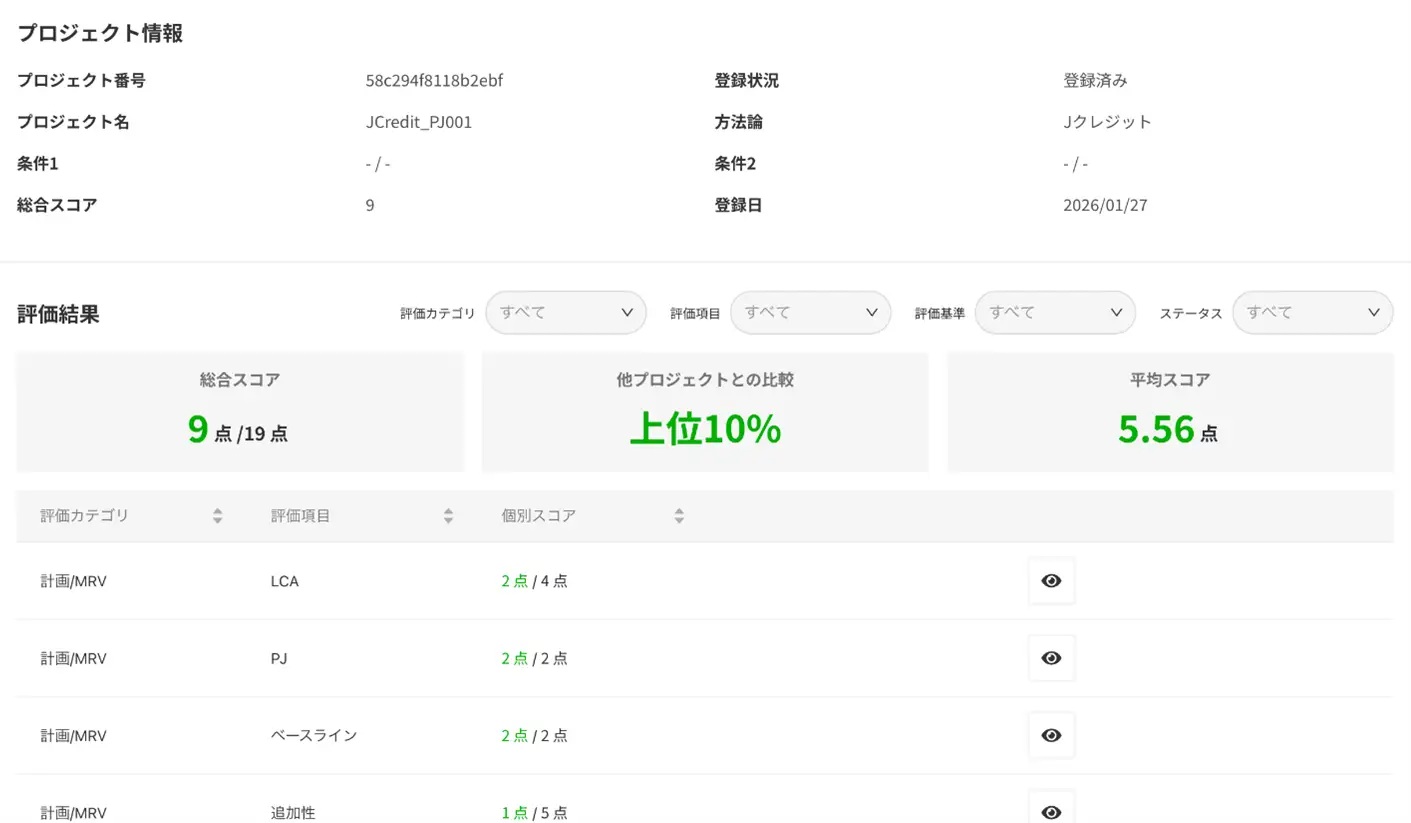Viewport: 1411px width, 823px height.
Task: Expand the 評価基準 selector showing すべて
Action: [x=1055, y=312]
